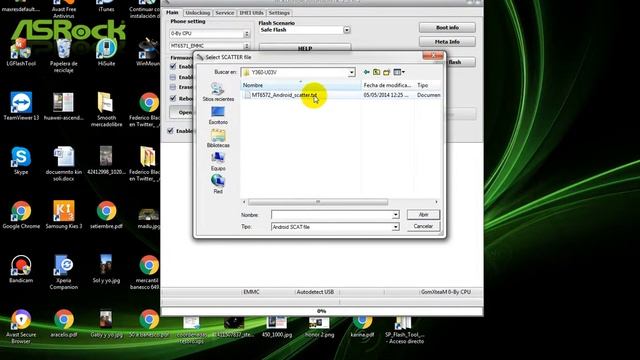Image resolution: width=640 pixels, height=360 pixels.
Task: Open the SP_Flash_Tool shortcut on the desktop
Action: (404, 330)
